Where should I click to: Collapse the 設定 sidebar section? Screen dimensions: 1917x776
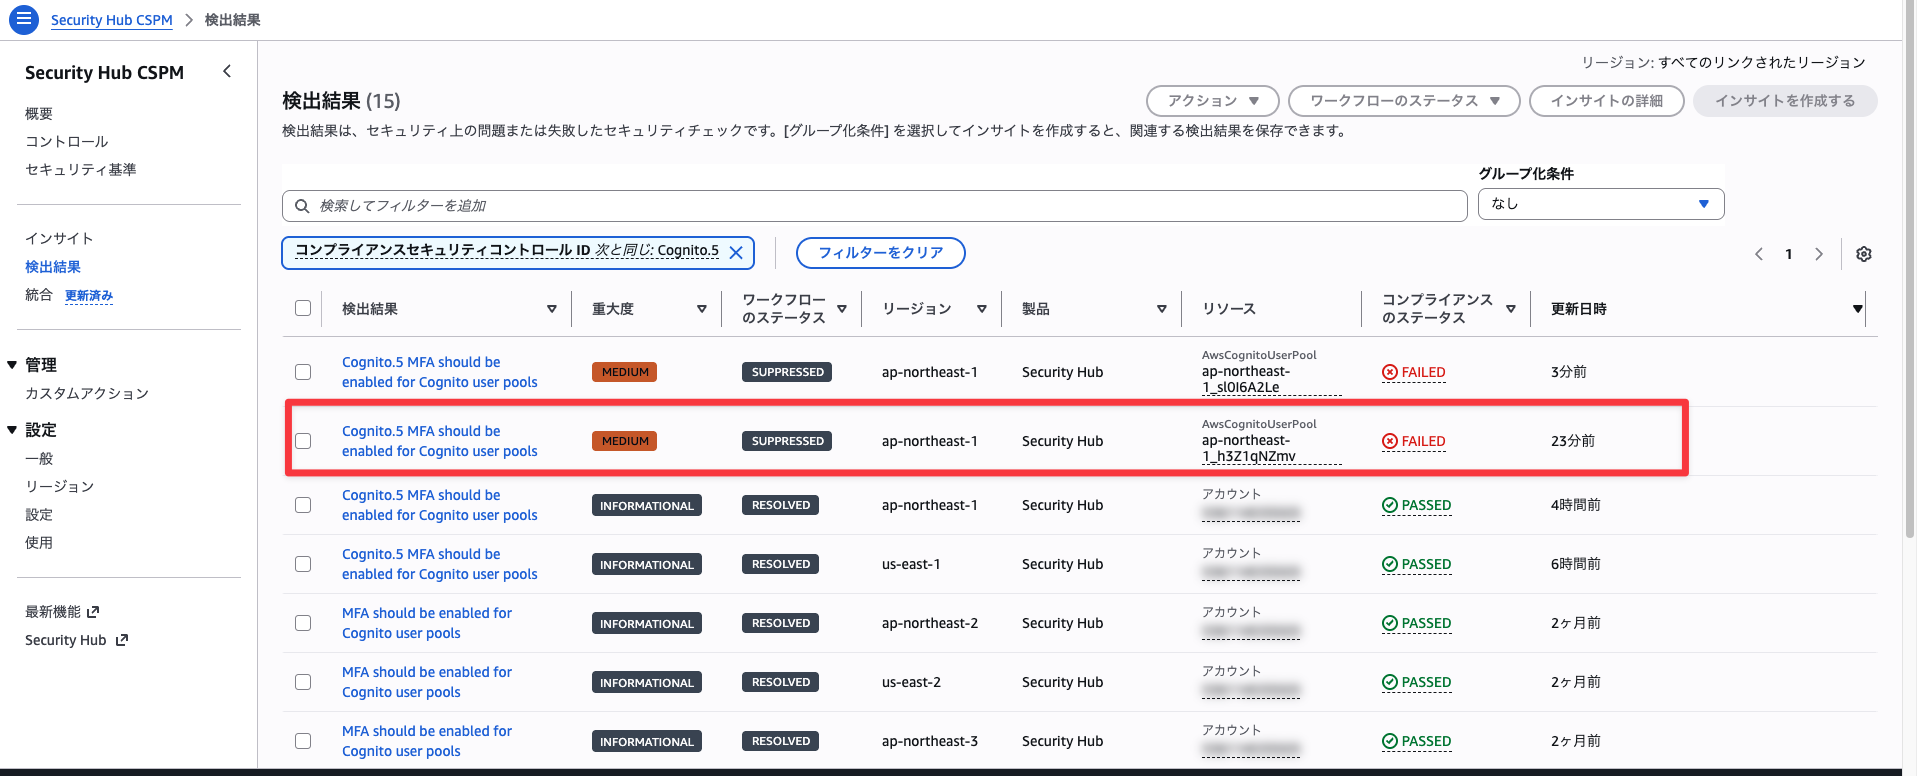coord(12,430)
